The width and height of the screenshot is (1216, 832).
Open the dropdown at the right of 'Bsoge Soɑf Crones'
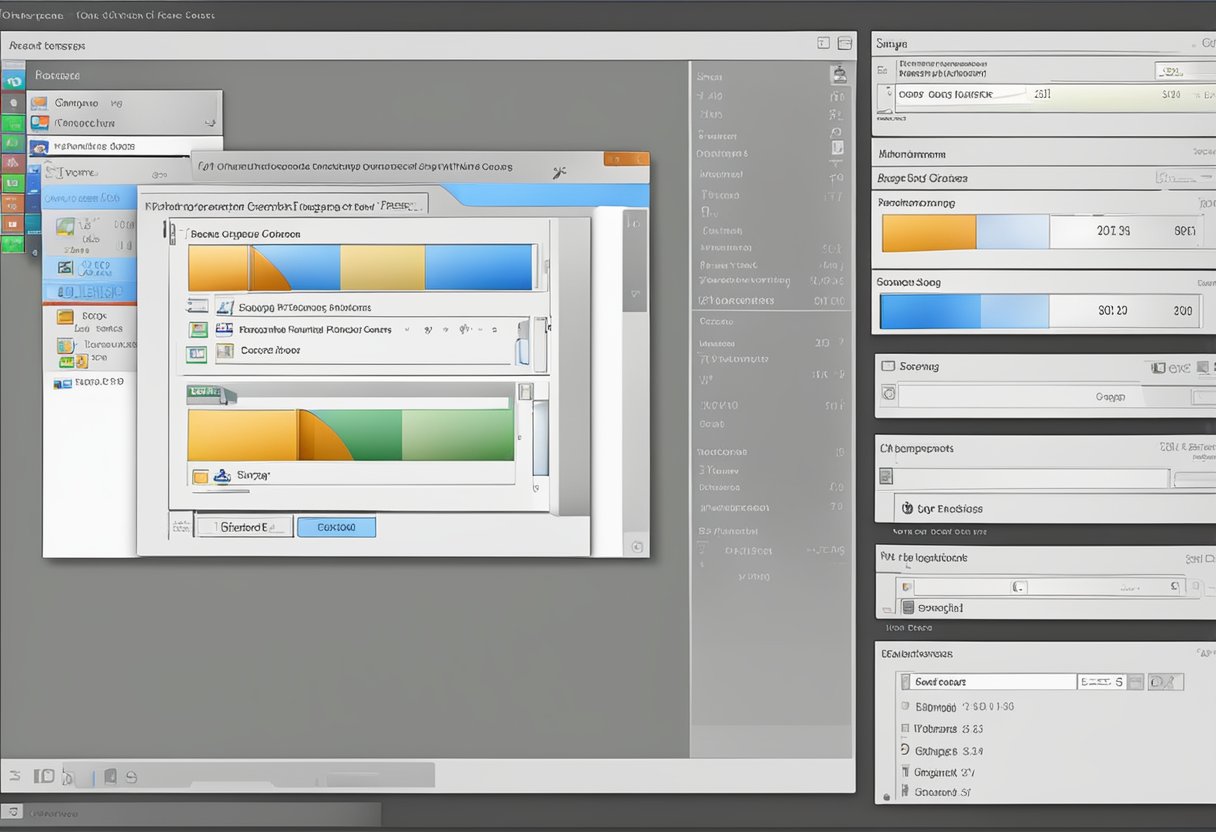point(1175,178)
